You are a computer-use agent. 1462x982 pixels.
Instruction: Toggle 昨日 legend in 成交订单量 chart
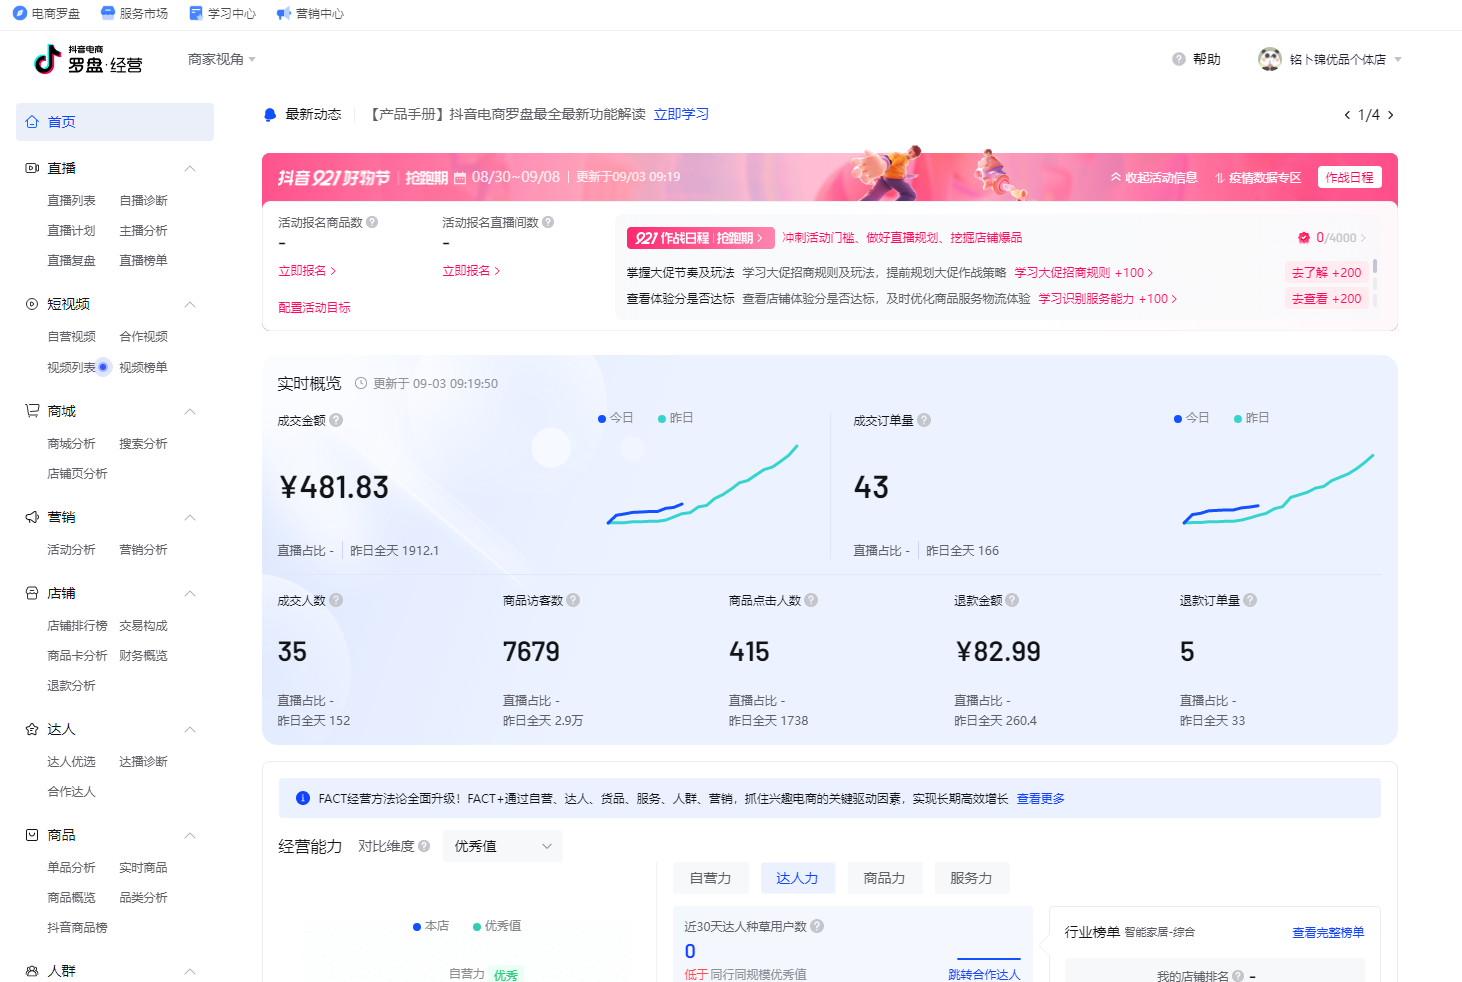pos(1252,418)
